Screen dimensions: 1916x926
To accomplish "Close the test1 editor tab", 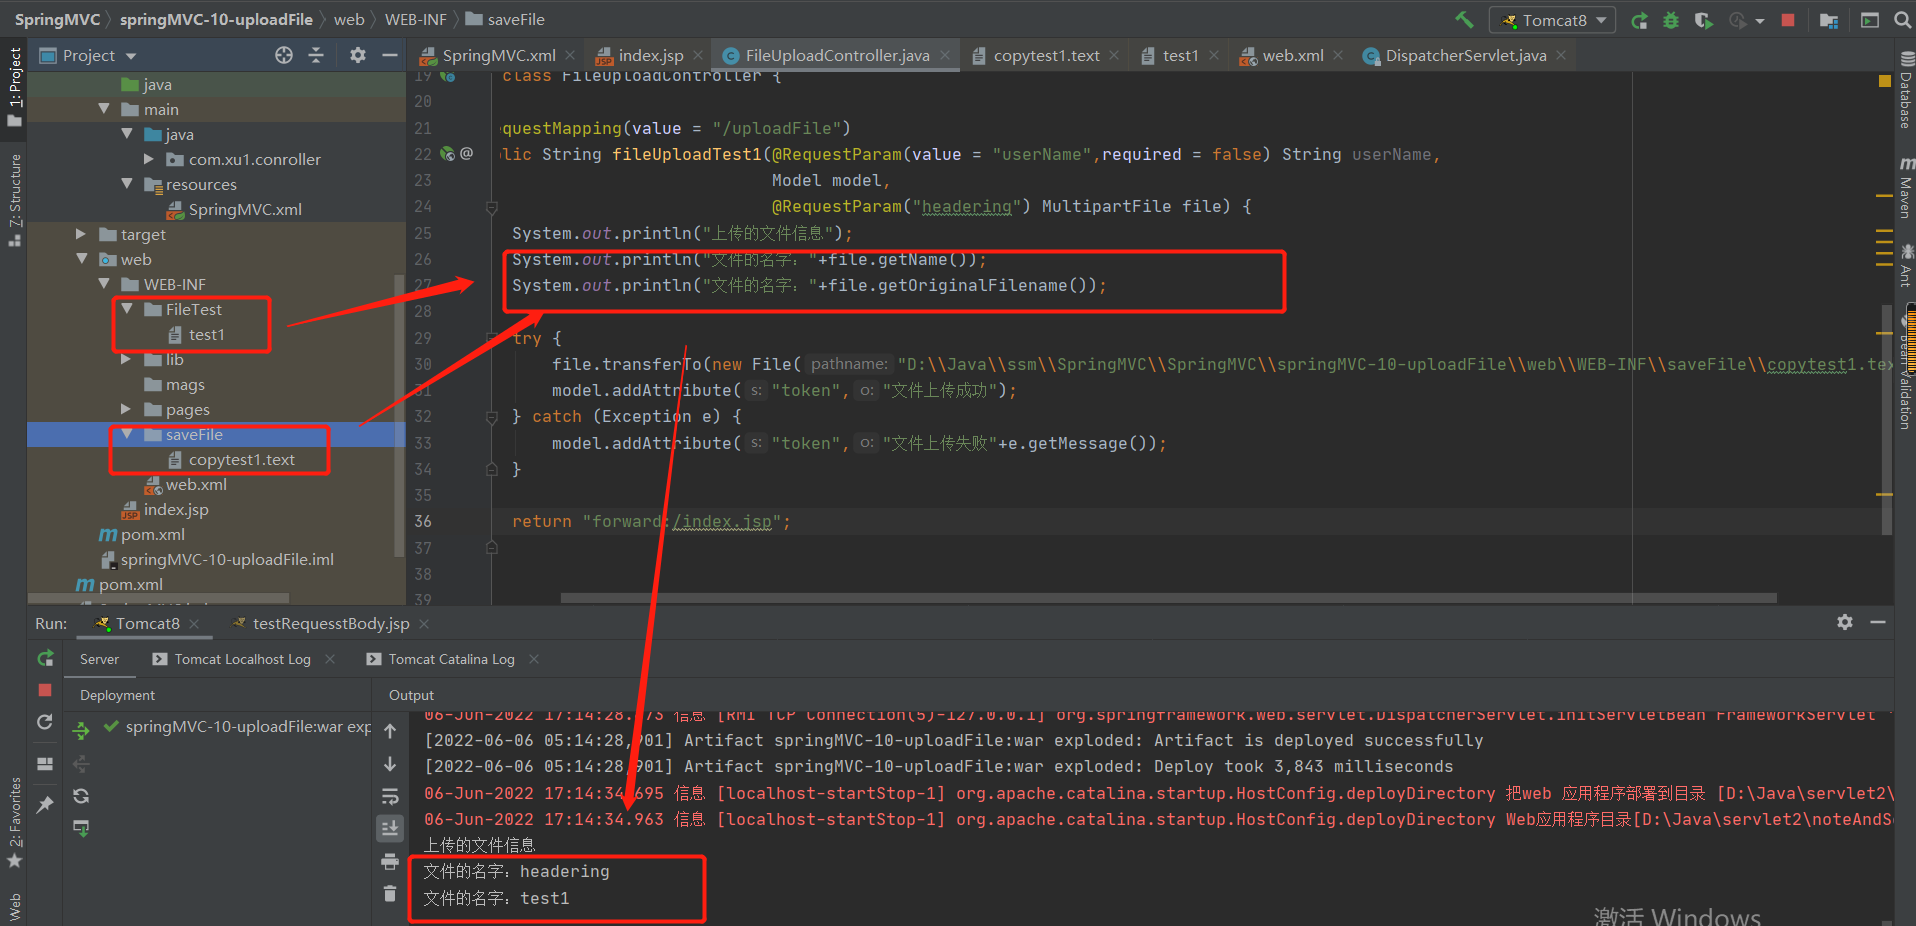I will [1214, 55].
